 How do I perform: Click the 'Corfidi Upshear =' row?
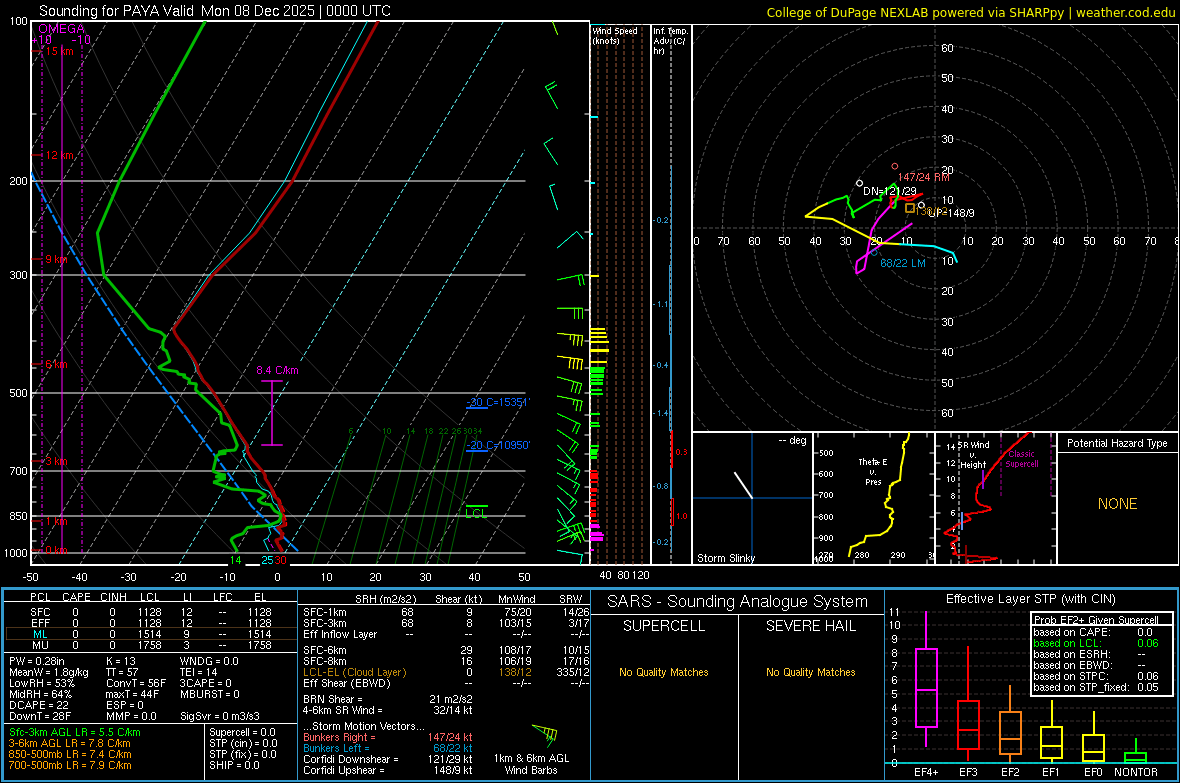[388, 770]
